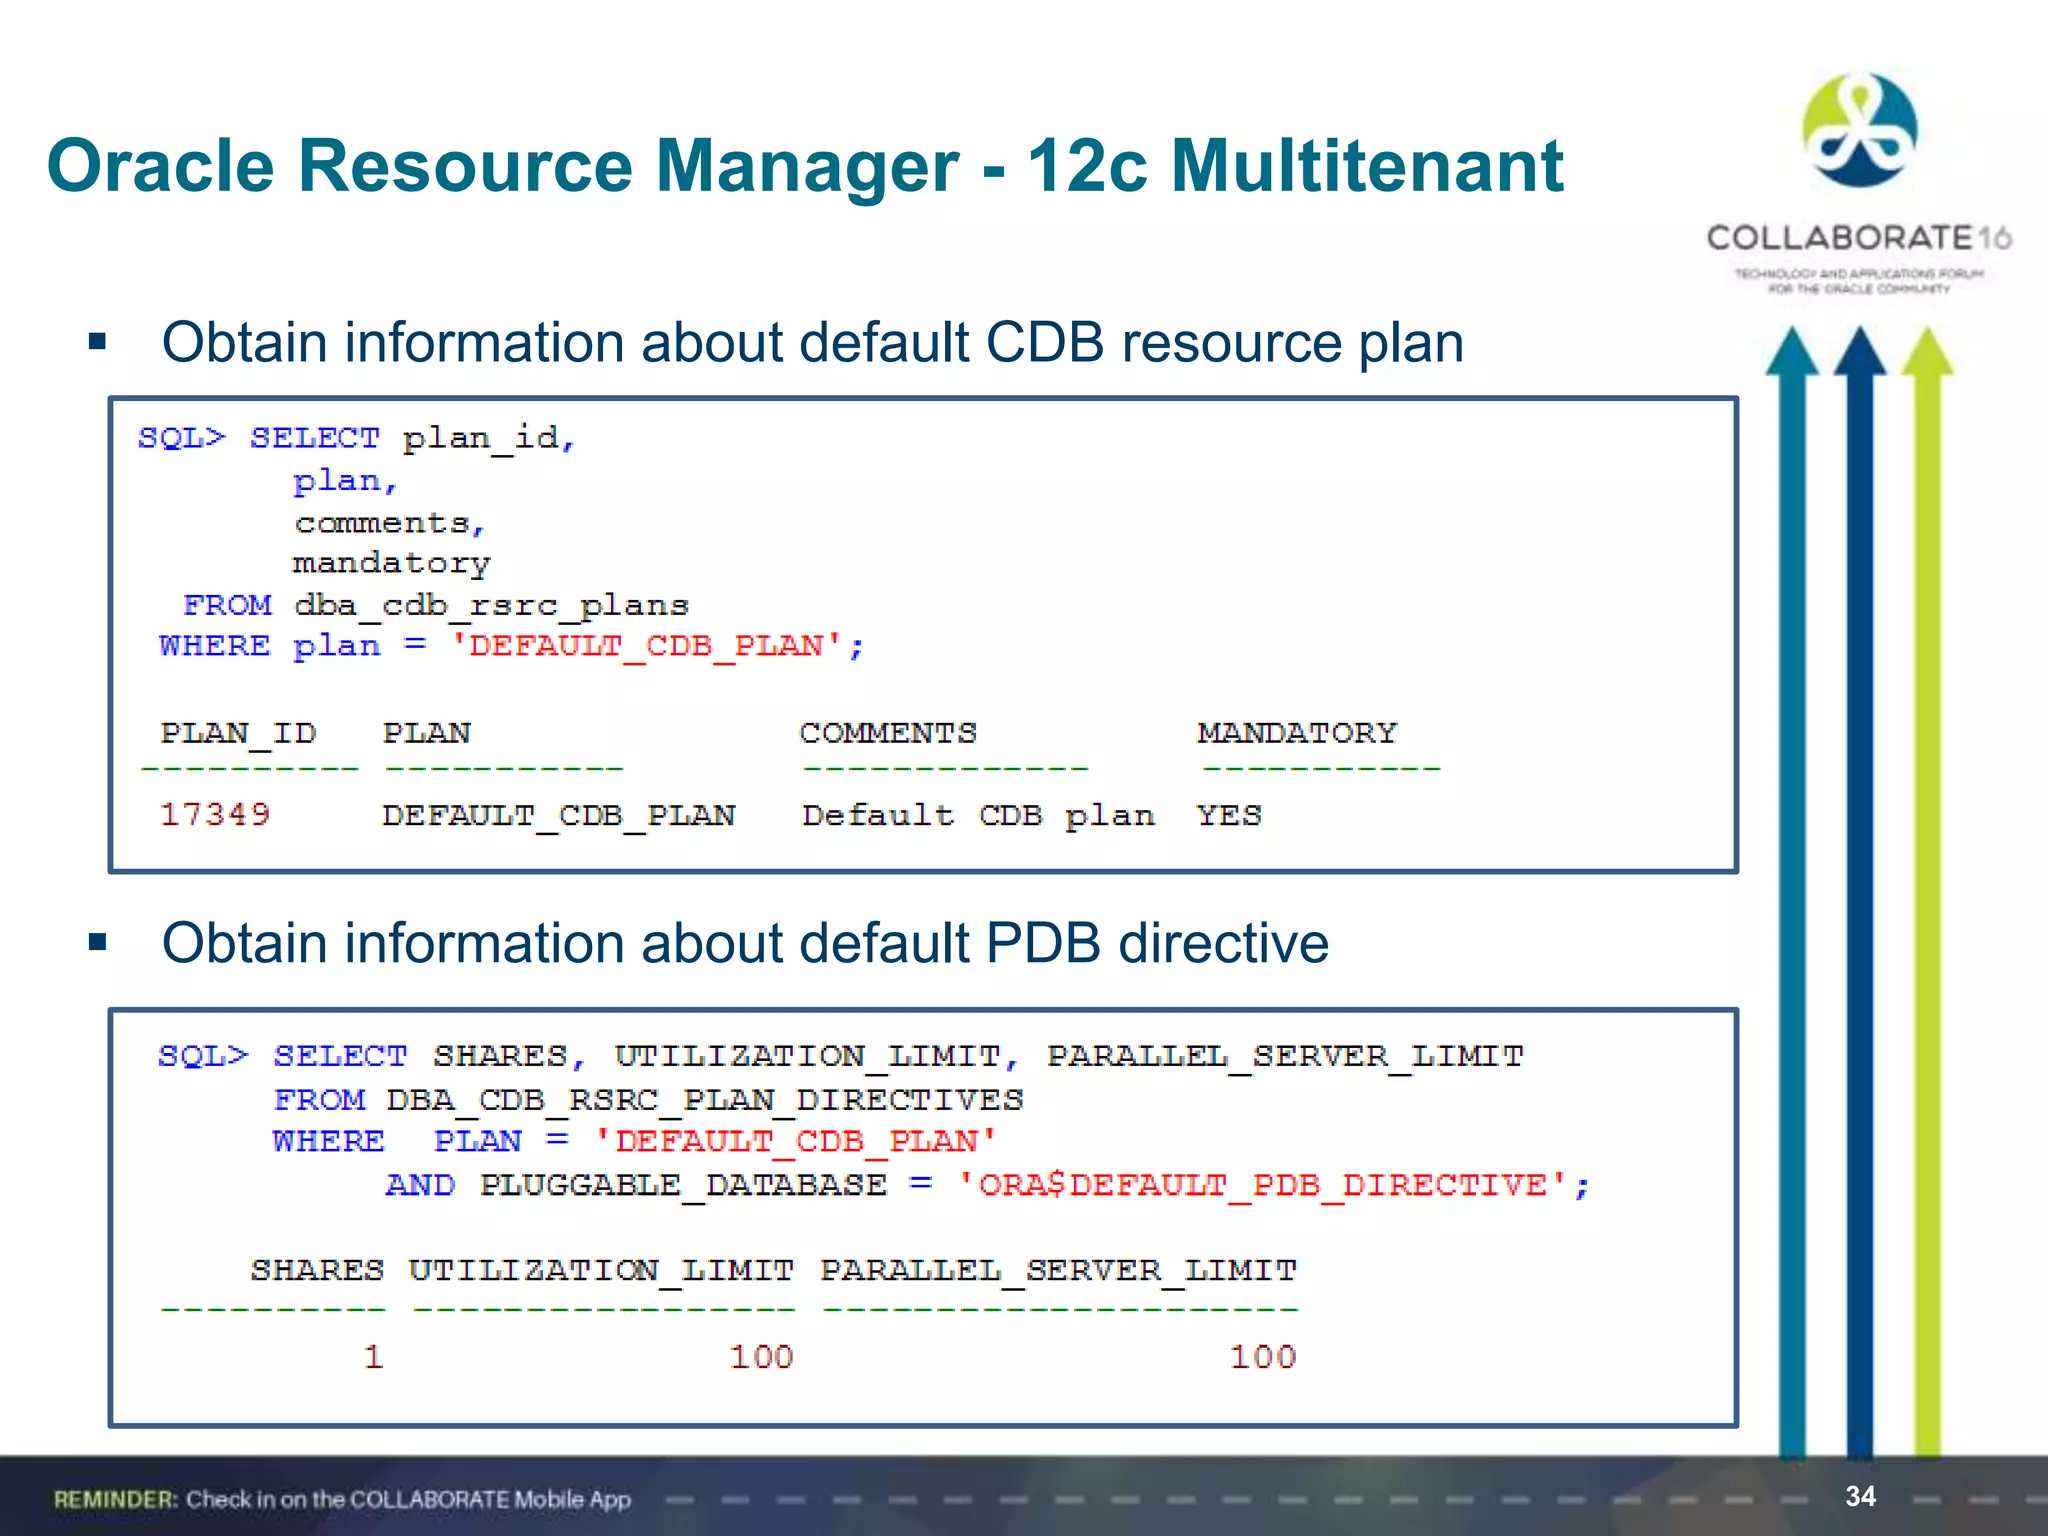Viewport: 2048px width, 1536px height.
Task: Click the slide number 34
Action: click(x=1860, y=1496)
